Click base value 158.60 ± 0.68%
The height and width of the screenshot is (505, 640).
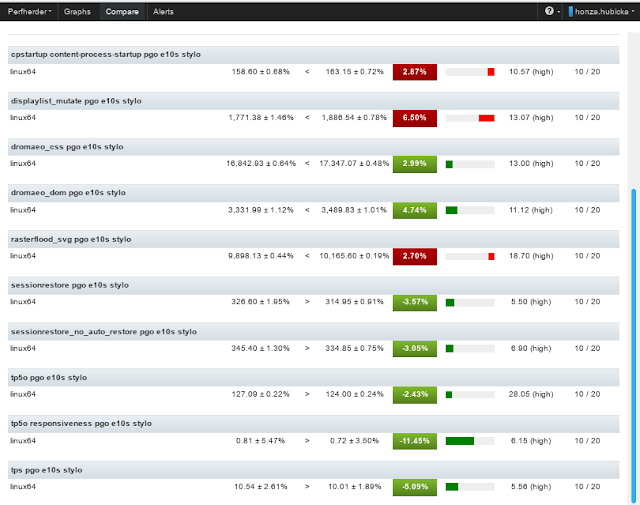pyautogui.click(x=260, y=72)
